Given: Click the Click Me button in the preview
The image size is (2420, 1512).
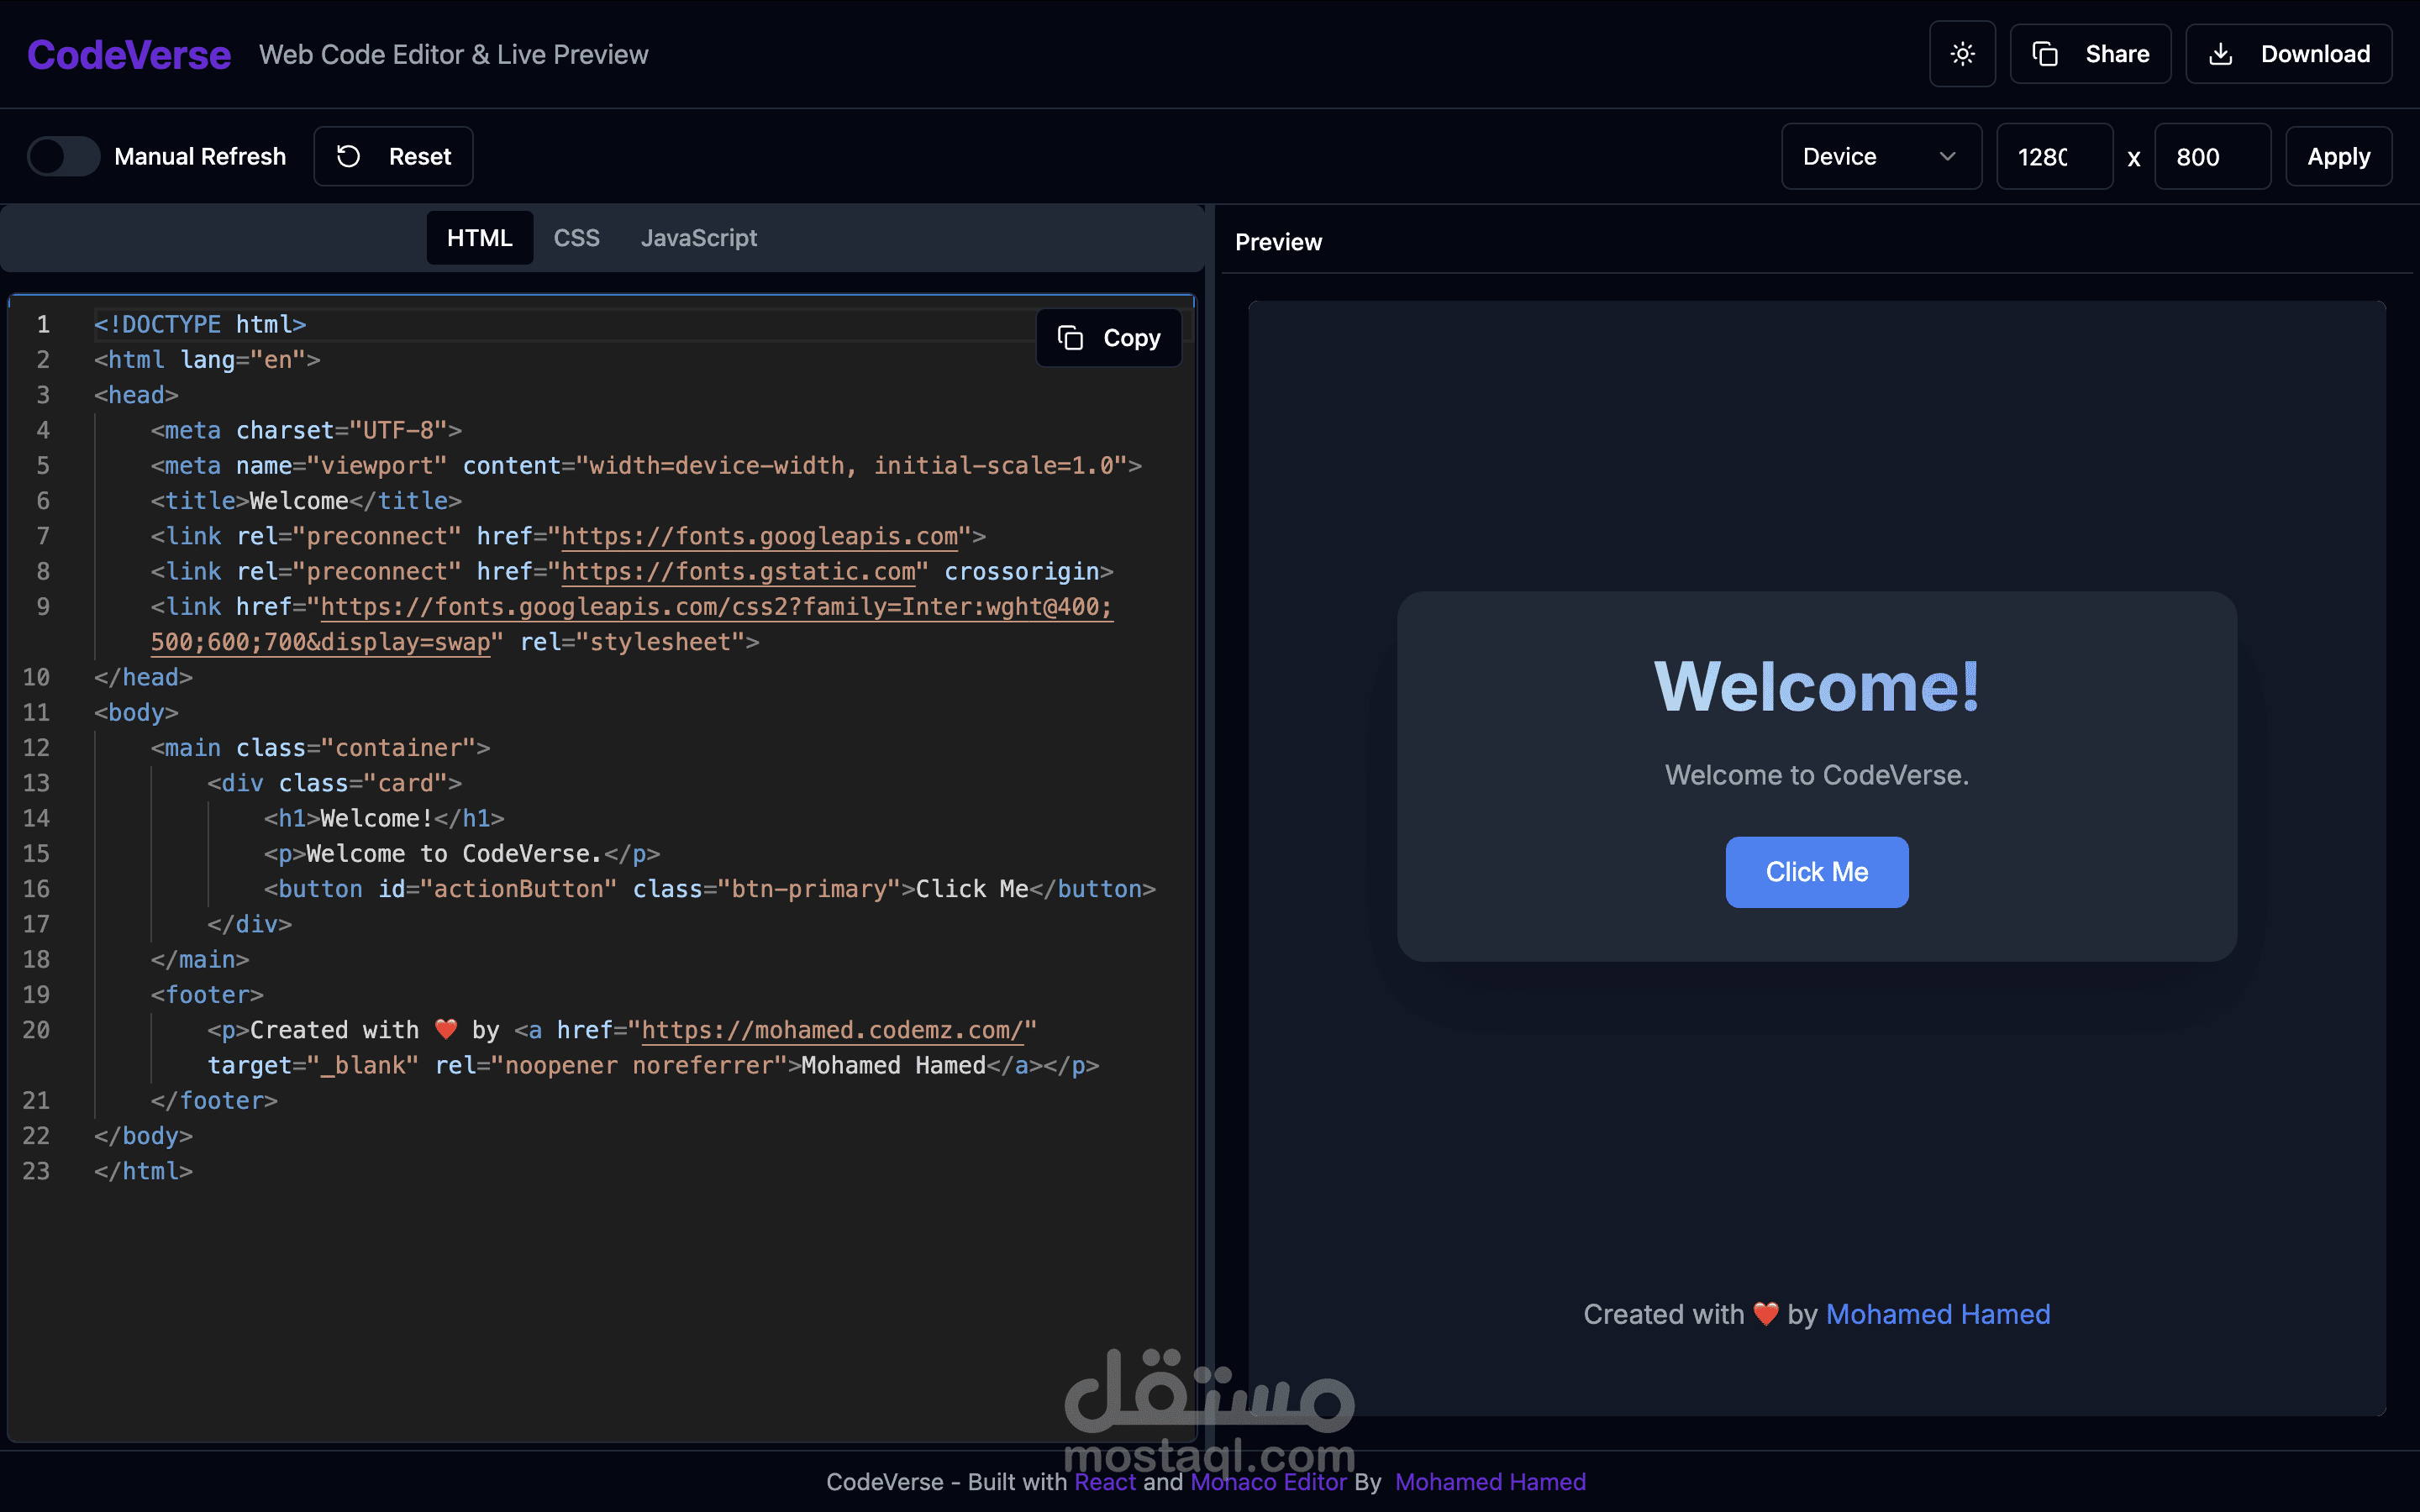Looking at the screenshot, I should click(x=1817, y=872).
